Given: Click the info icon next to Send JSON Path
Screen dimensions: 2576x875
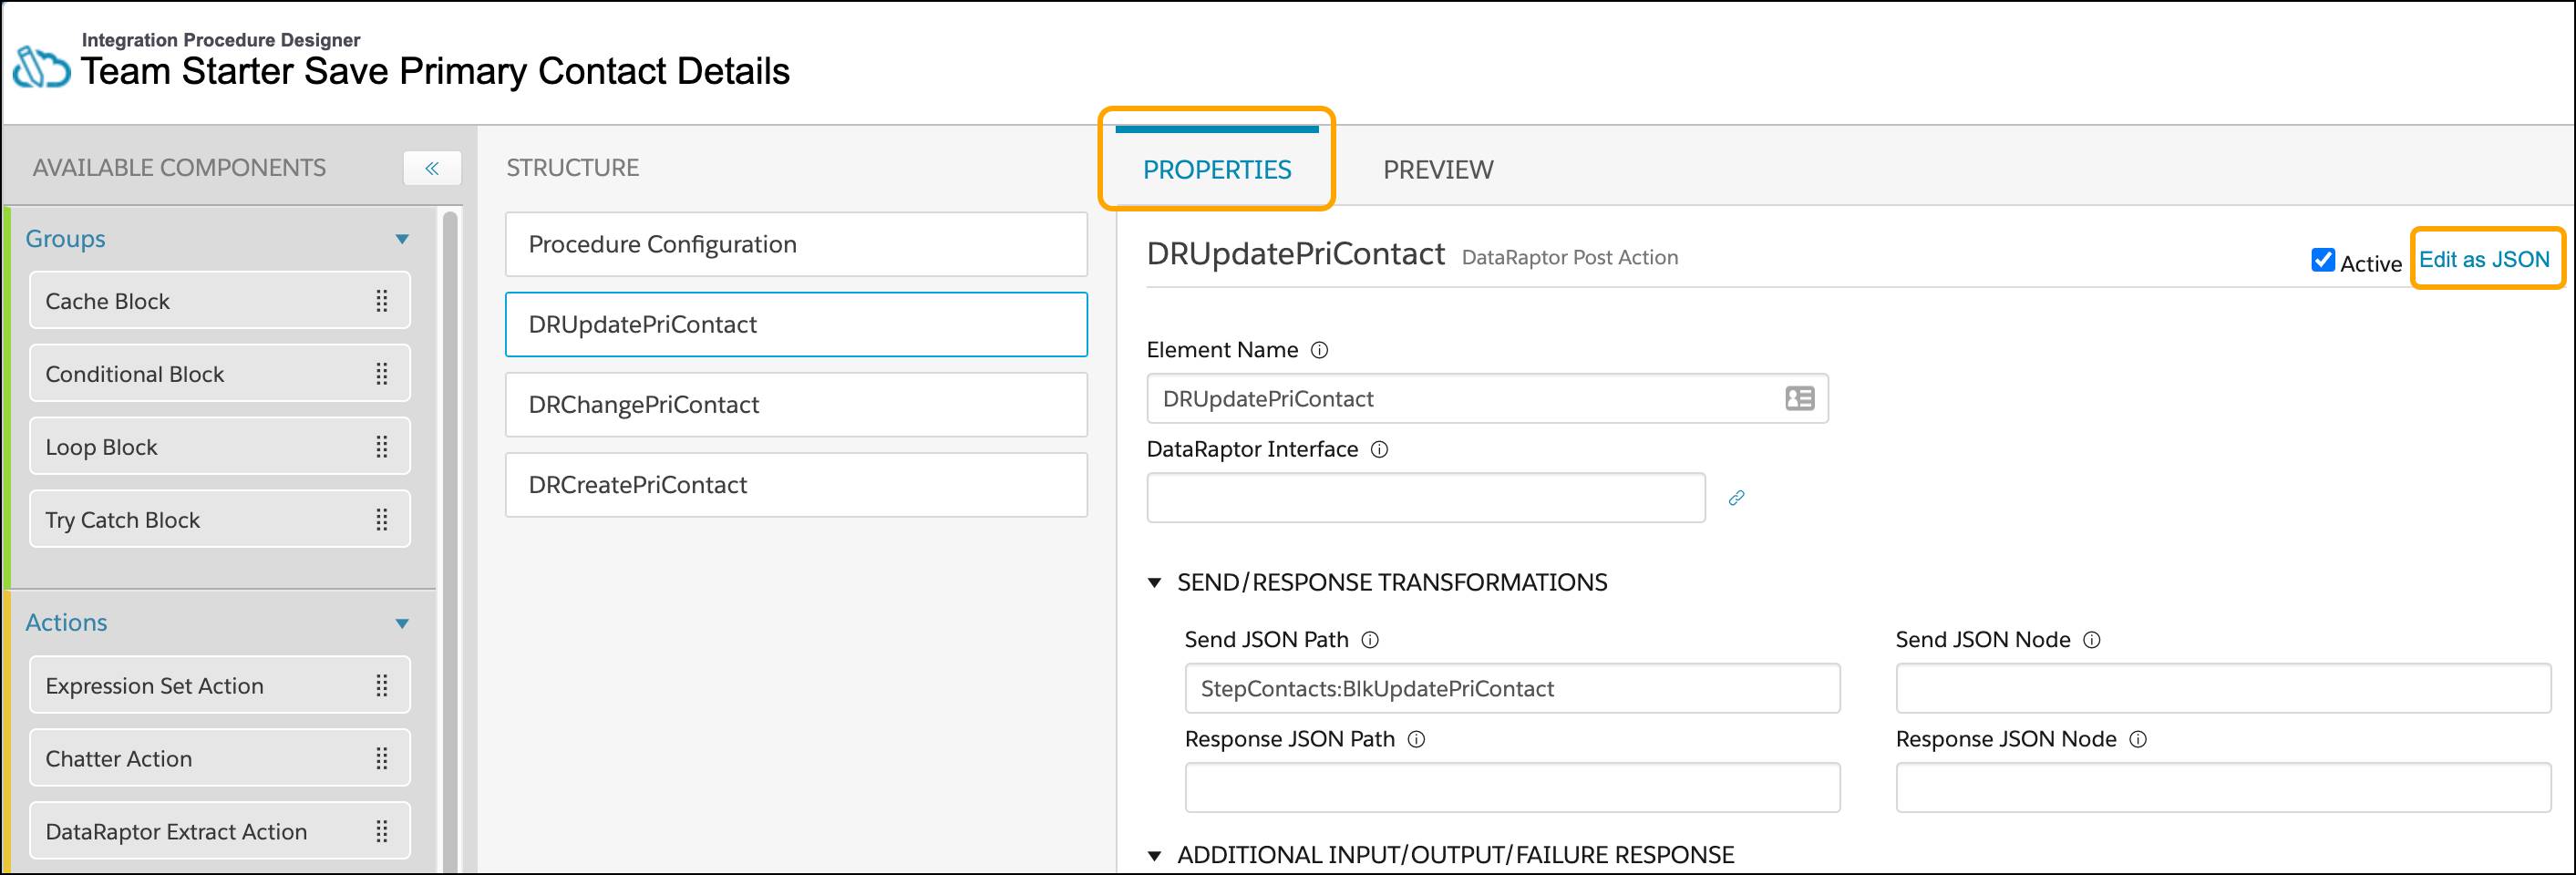Looking at the screenshot, I should tap(1371, 640).
